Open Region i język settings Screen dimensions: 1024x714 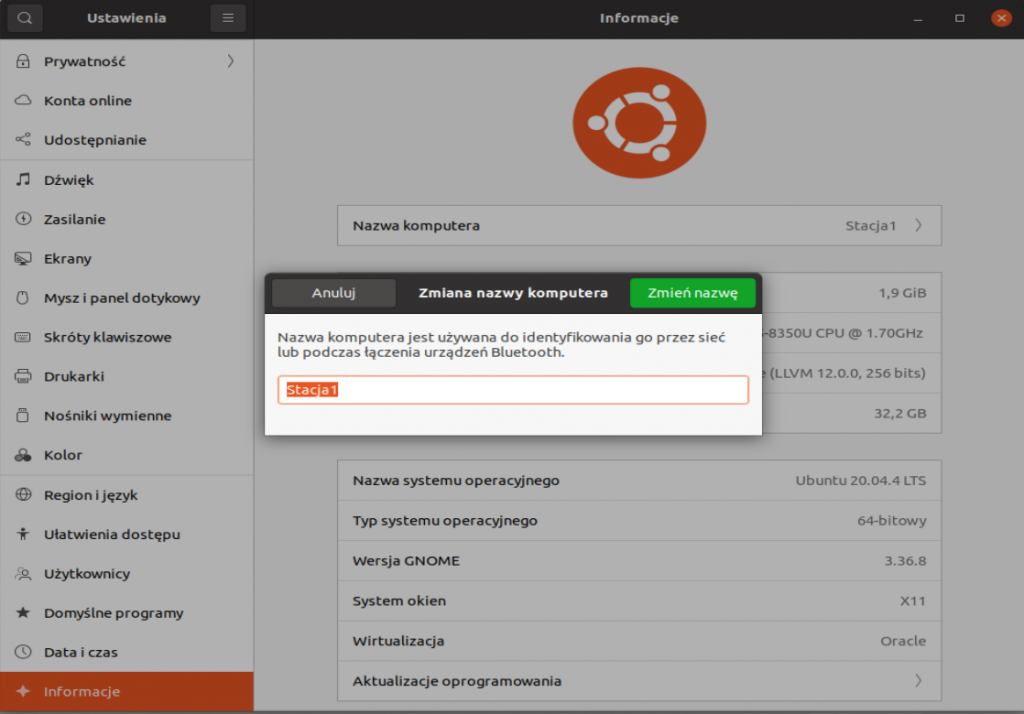[x=91, y=495]
